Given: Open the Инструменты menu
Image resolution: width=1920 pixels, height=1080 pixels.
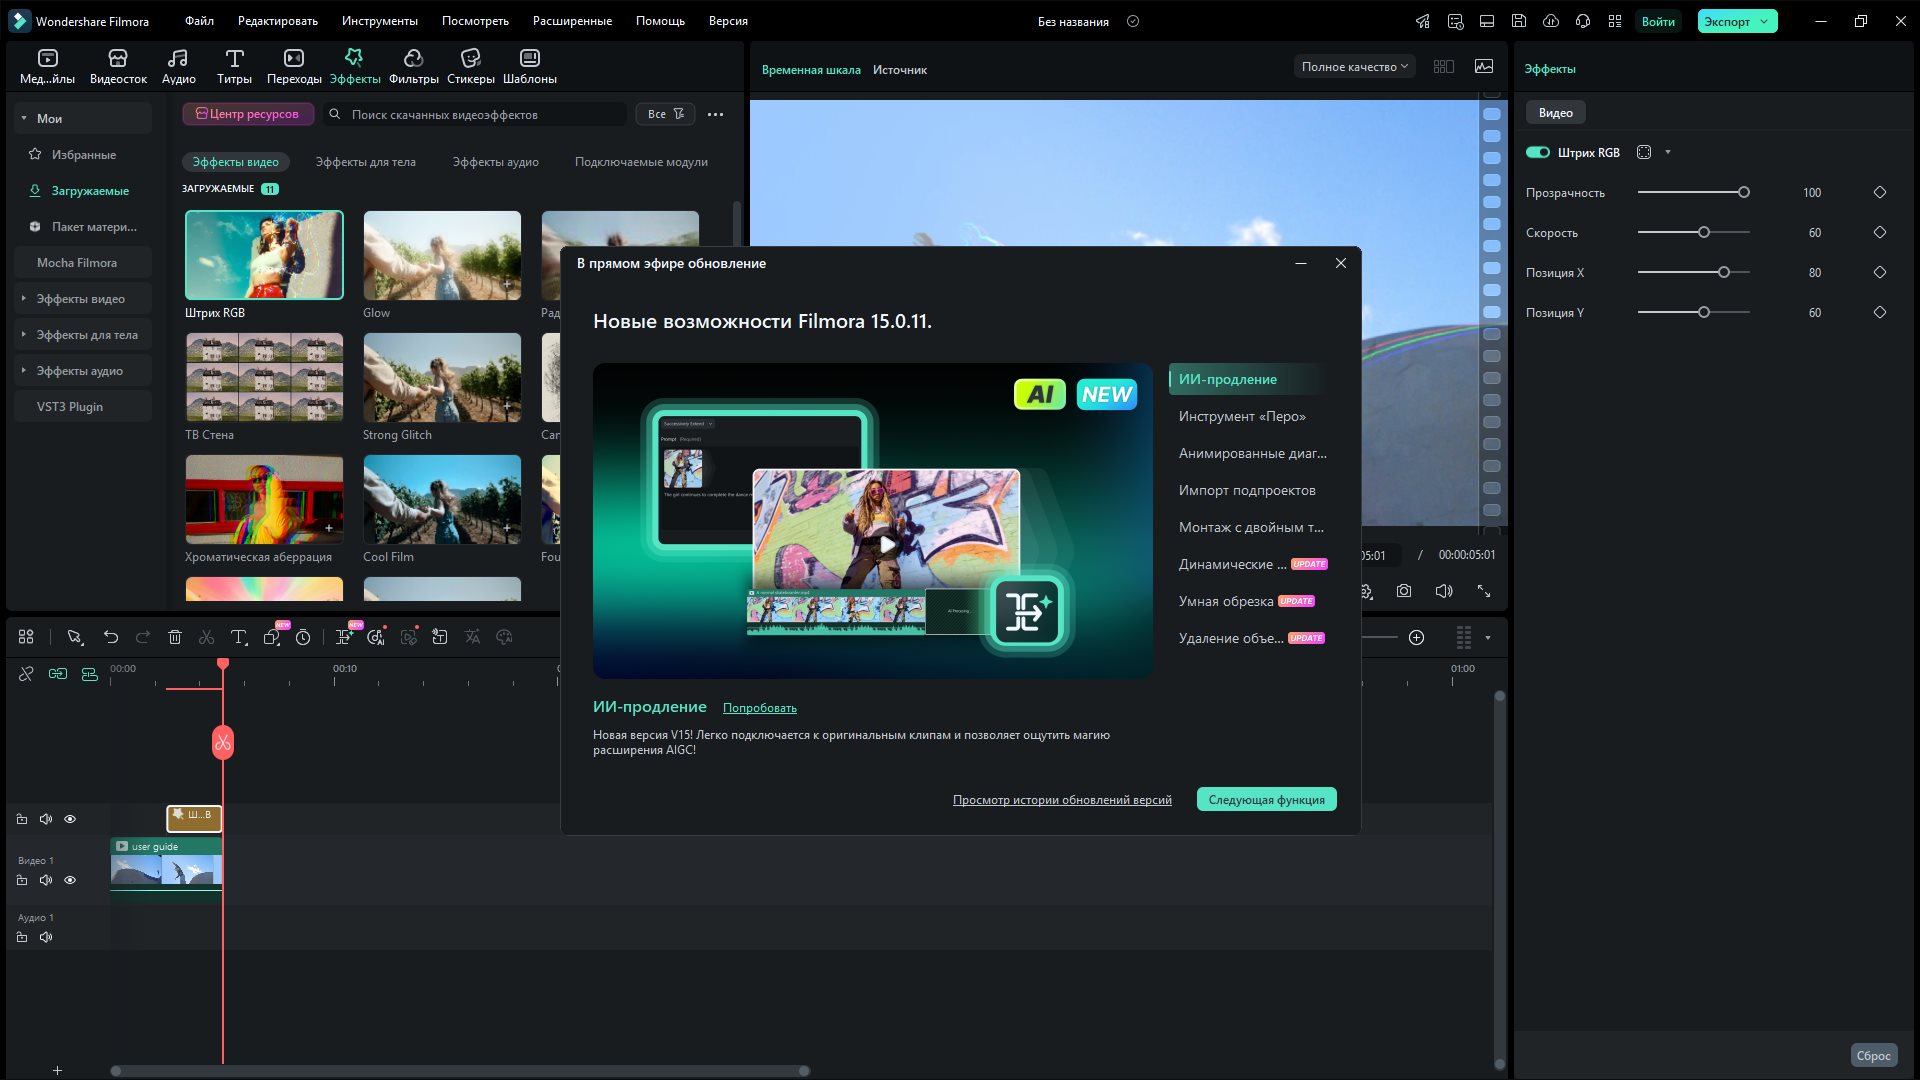Looking at the screenshot, I should 379,21.
